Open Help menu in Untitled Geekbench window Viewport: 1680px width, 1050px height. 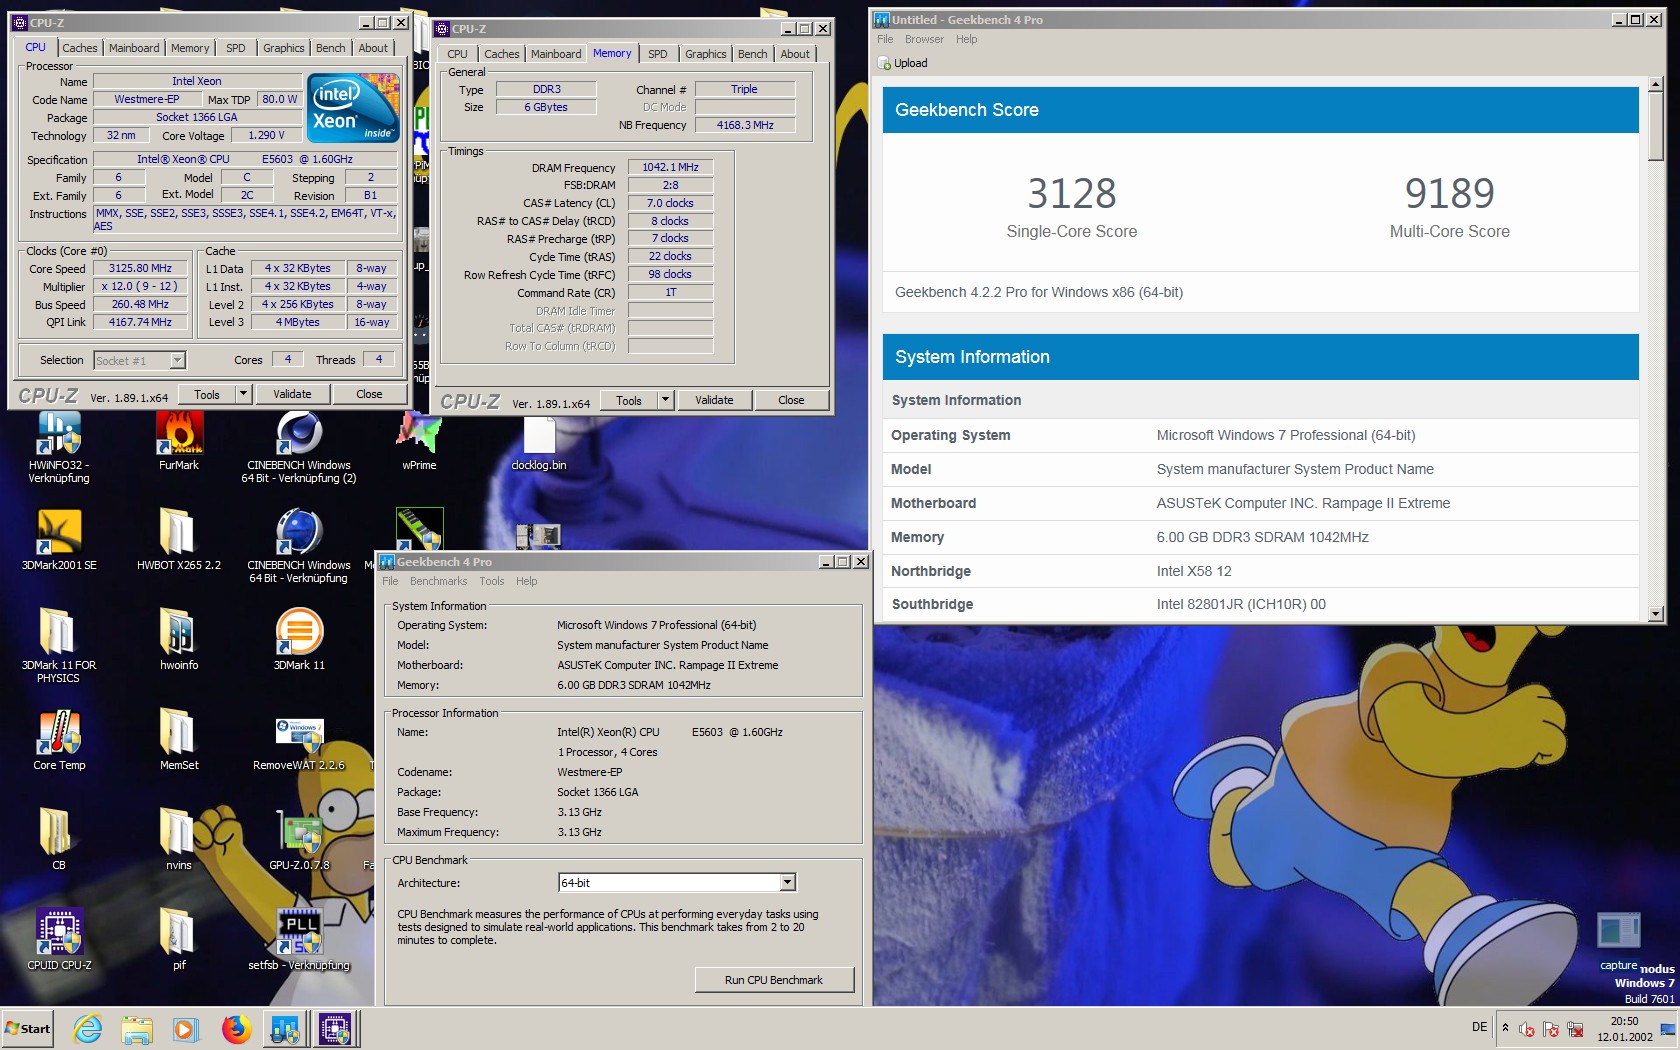[966, 39]
